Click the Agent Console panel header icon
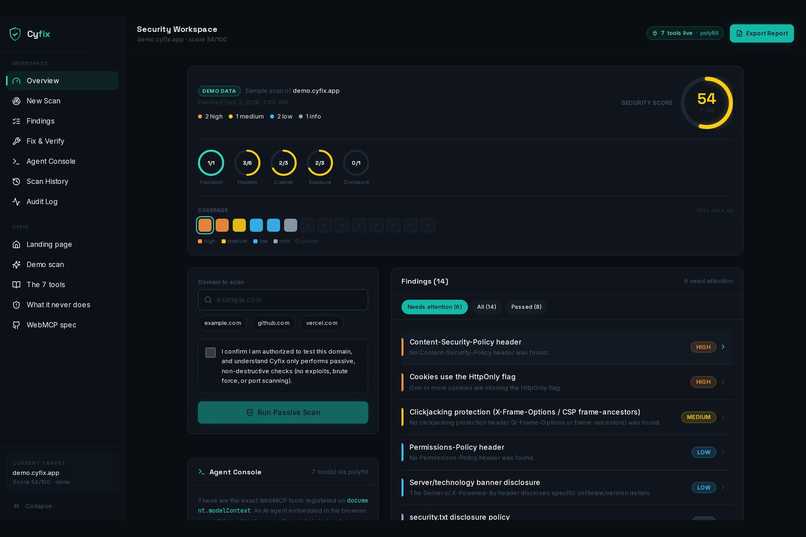The image size is (806, 537). coord(202,472)
